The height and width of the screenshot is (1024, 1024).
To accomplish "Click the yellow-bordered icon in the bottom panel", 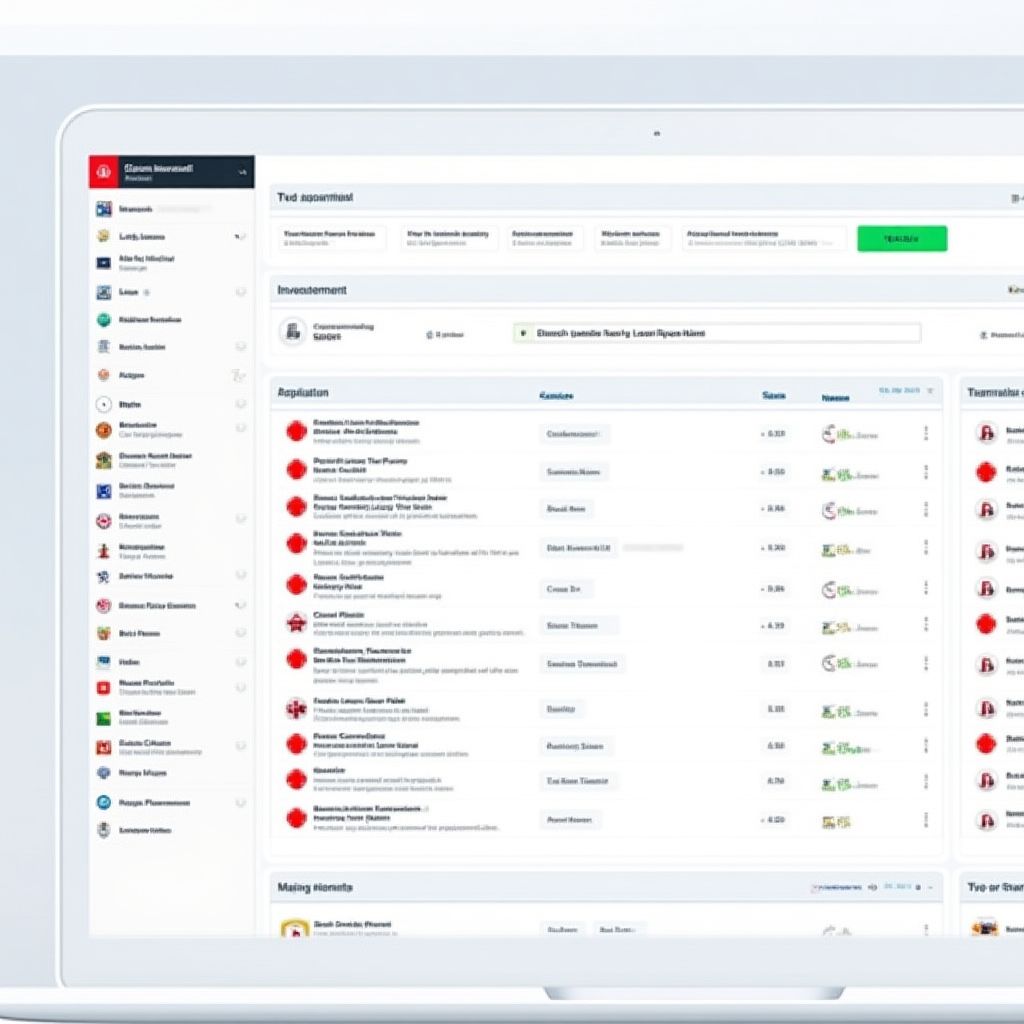I will (x=292, y=930).
